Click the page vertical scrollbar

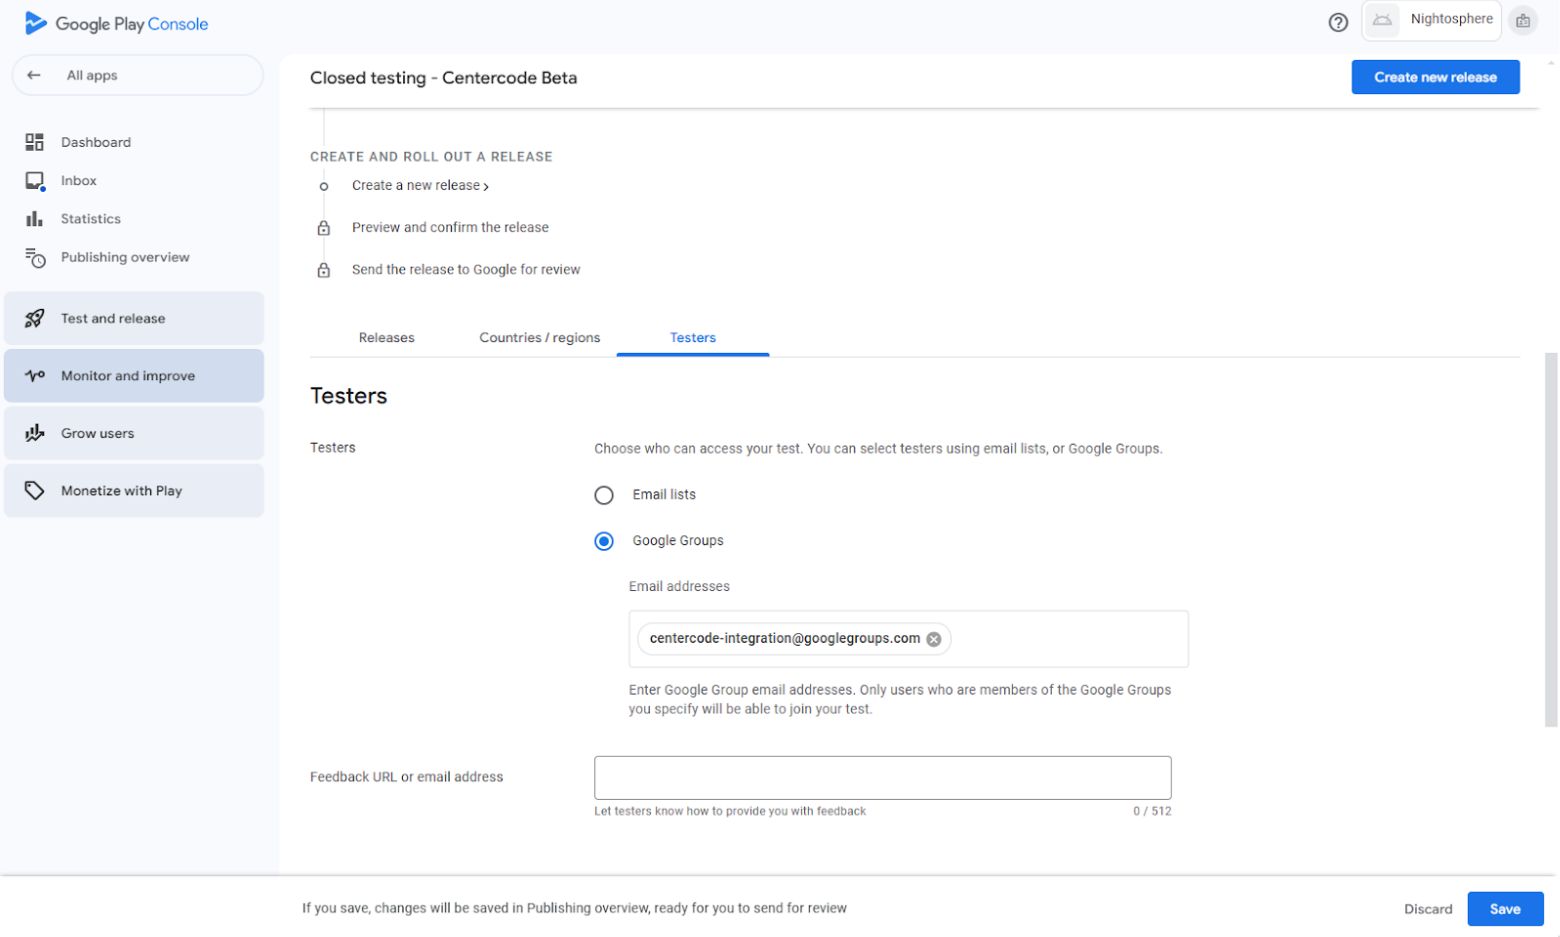[1551, 539]
